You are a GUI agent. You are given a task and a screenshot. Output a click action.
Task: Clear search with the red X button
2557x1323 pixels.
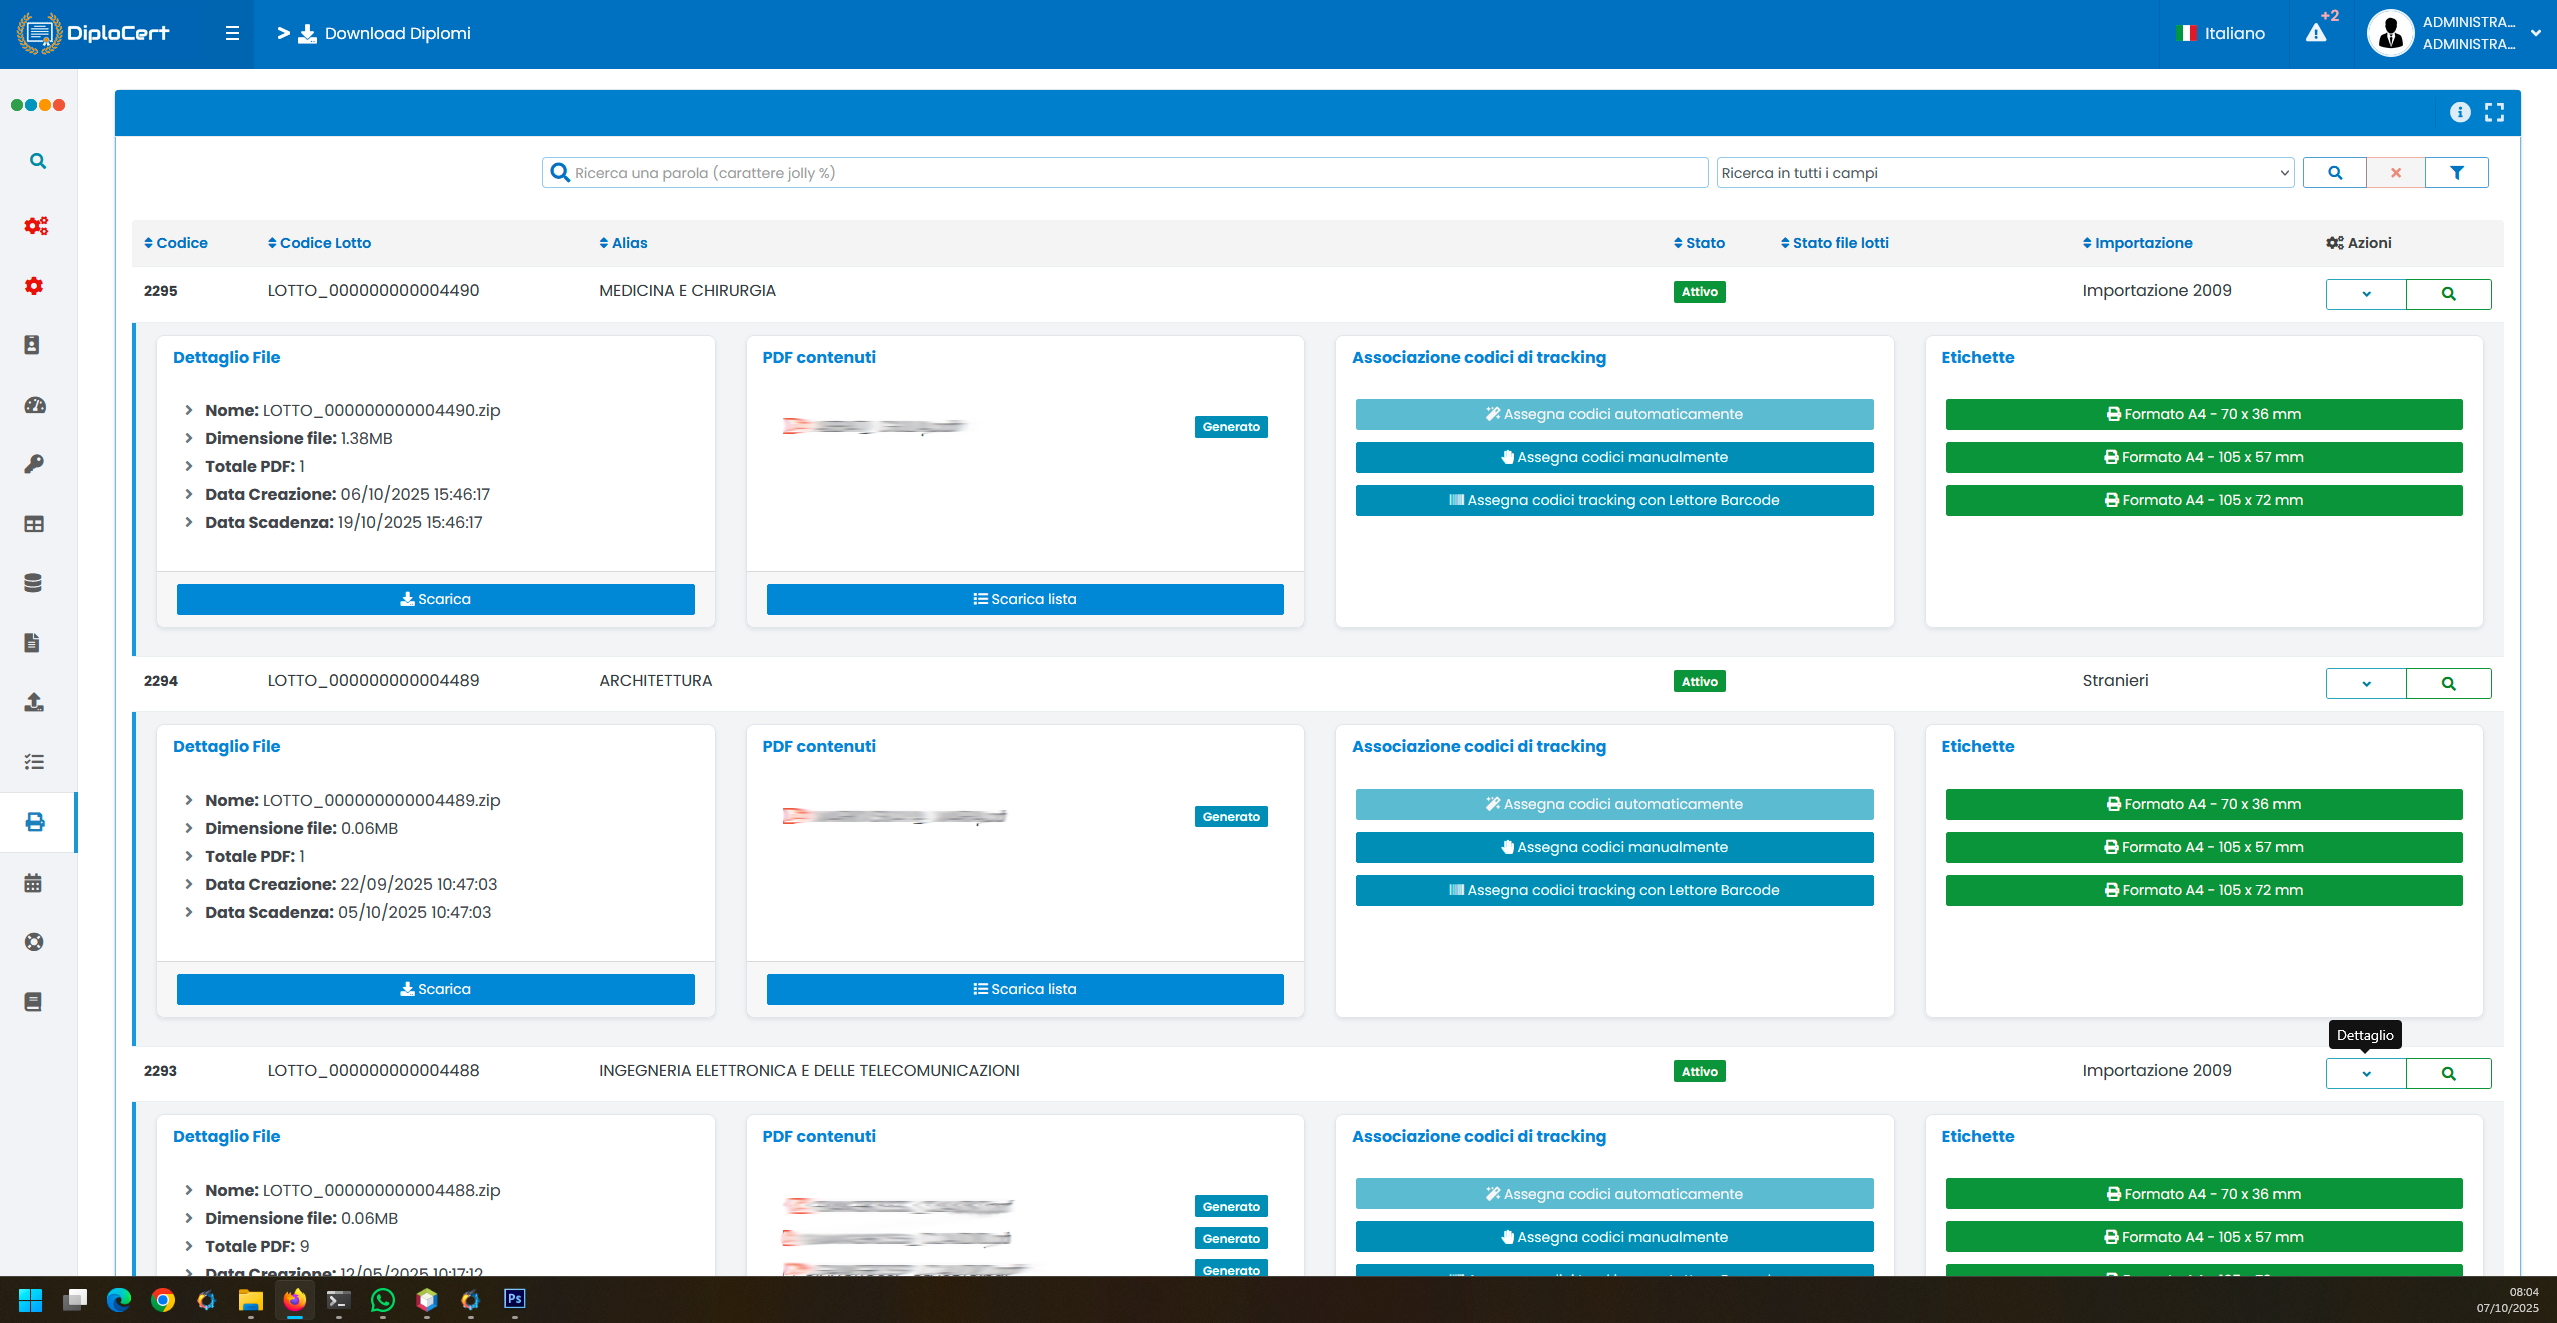tap(2396, 173)
